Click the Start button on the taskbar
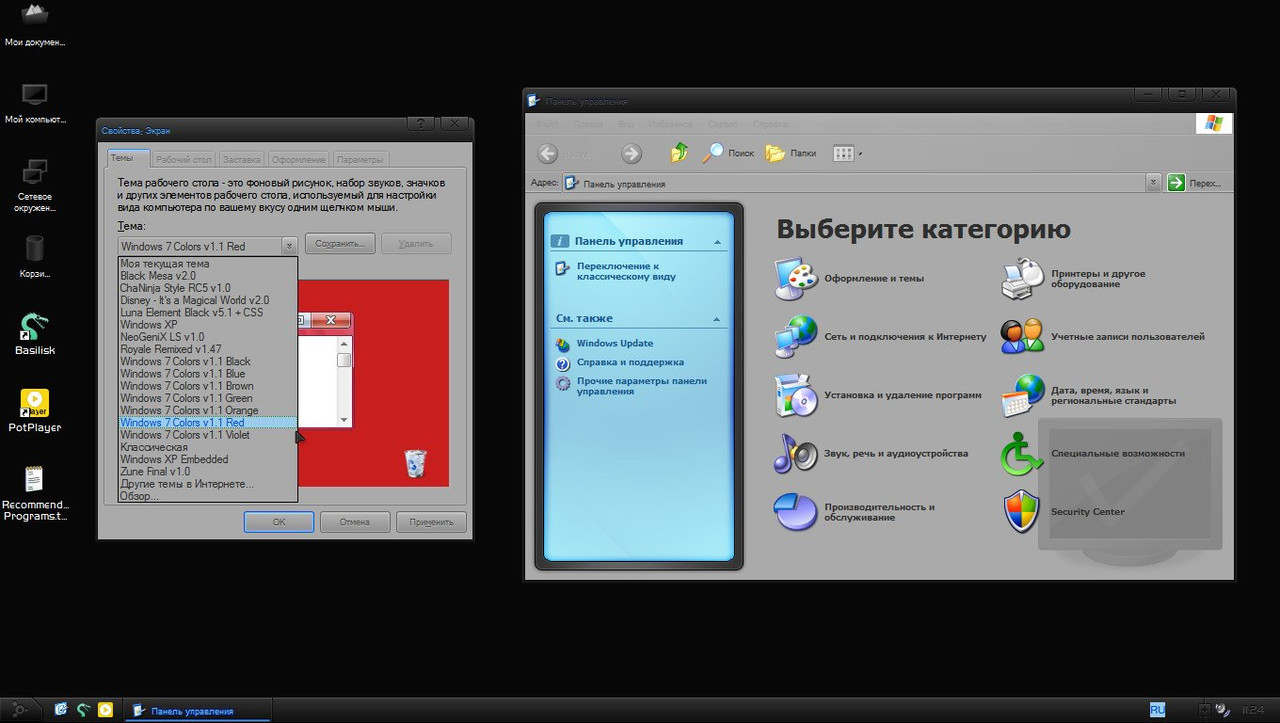 [x=18, y=710]
